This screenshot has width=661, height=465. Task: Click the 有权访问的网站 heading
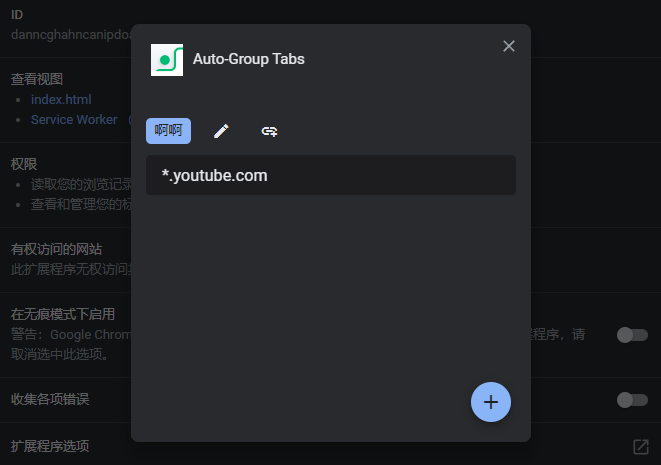[x=56, y=249]
